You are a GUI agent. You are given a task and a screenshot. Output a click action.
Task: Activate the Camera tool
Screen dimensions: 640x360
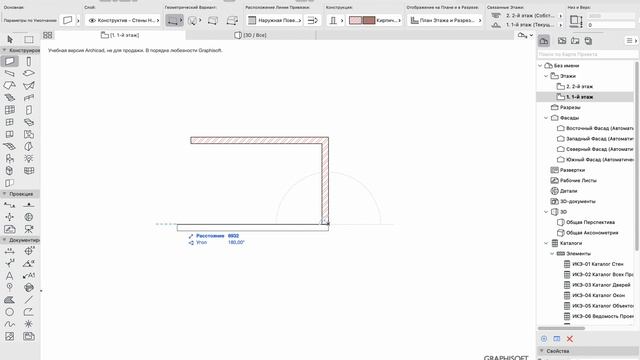29,229
